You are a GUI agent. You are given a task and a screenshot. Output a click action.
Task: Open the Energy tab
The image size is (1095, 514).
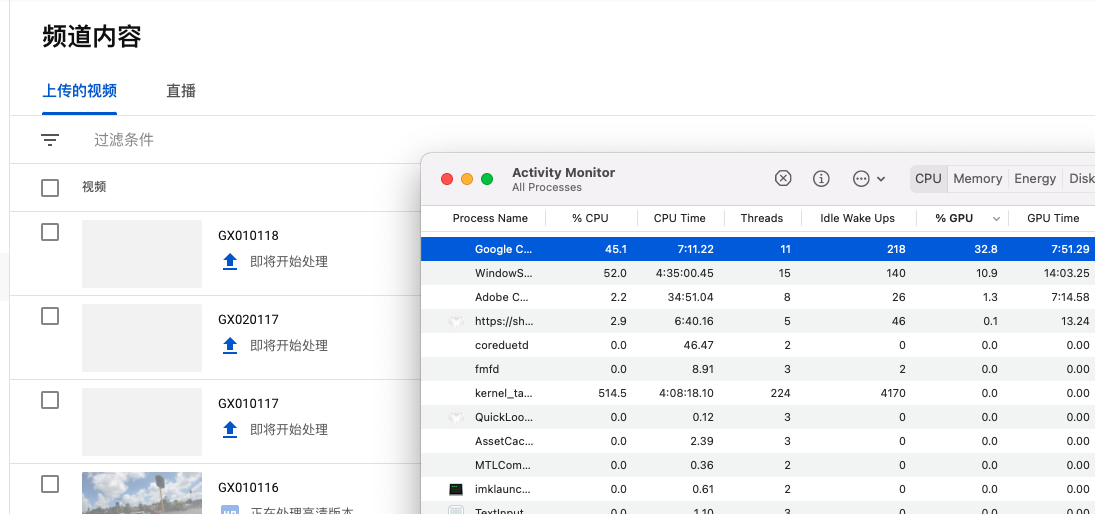[1034, 178]
